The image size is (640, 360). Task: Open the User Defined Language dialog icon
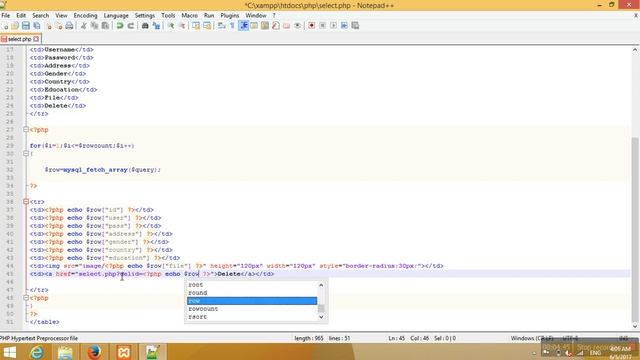click(254, 26)
